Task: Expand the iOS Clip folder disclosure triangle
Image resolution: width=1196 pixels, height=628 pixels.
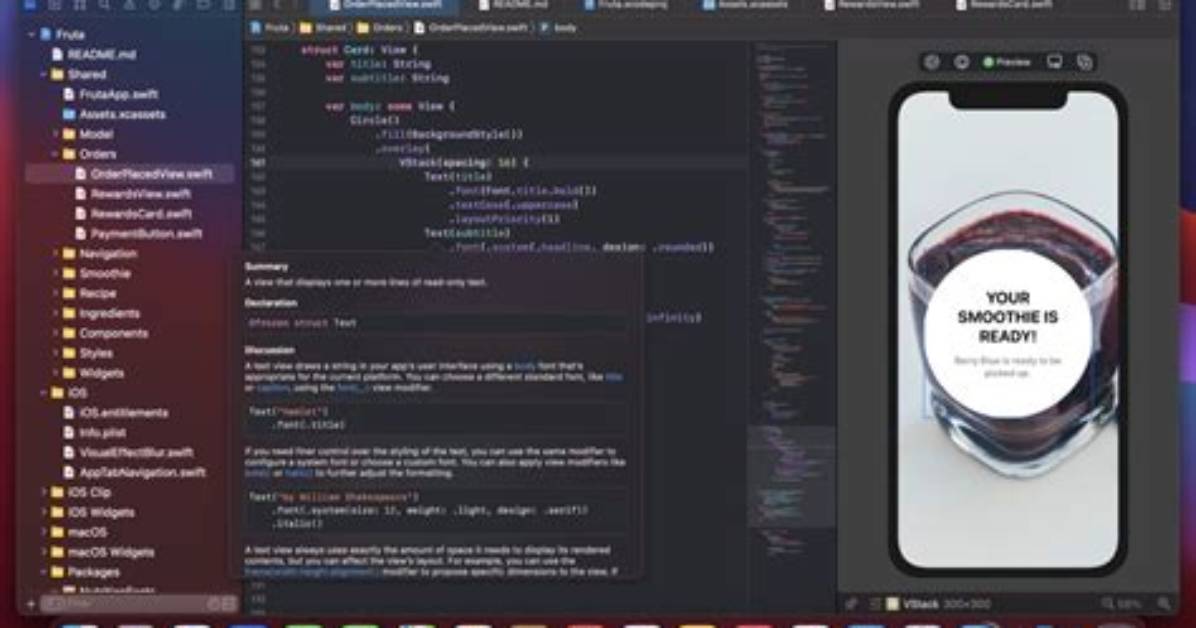Action: click(43, 492)
